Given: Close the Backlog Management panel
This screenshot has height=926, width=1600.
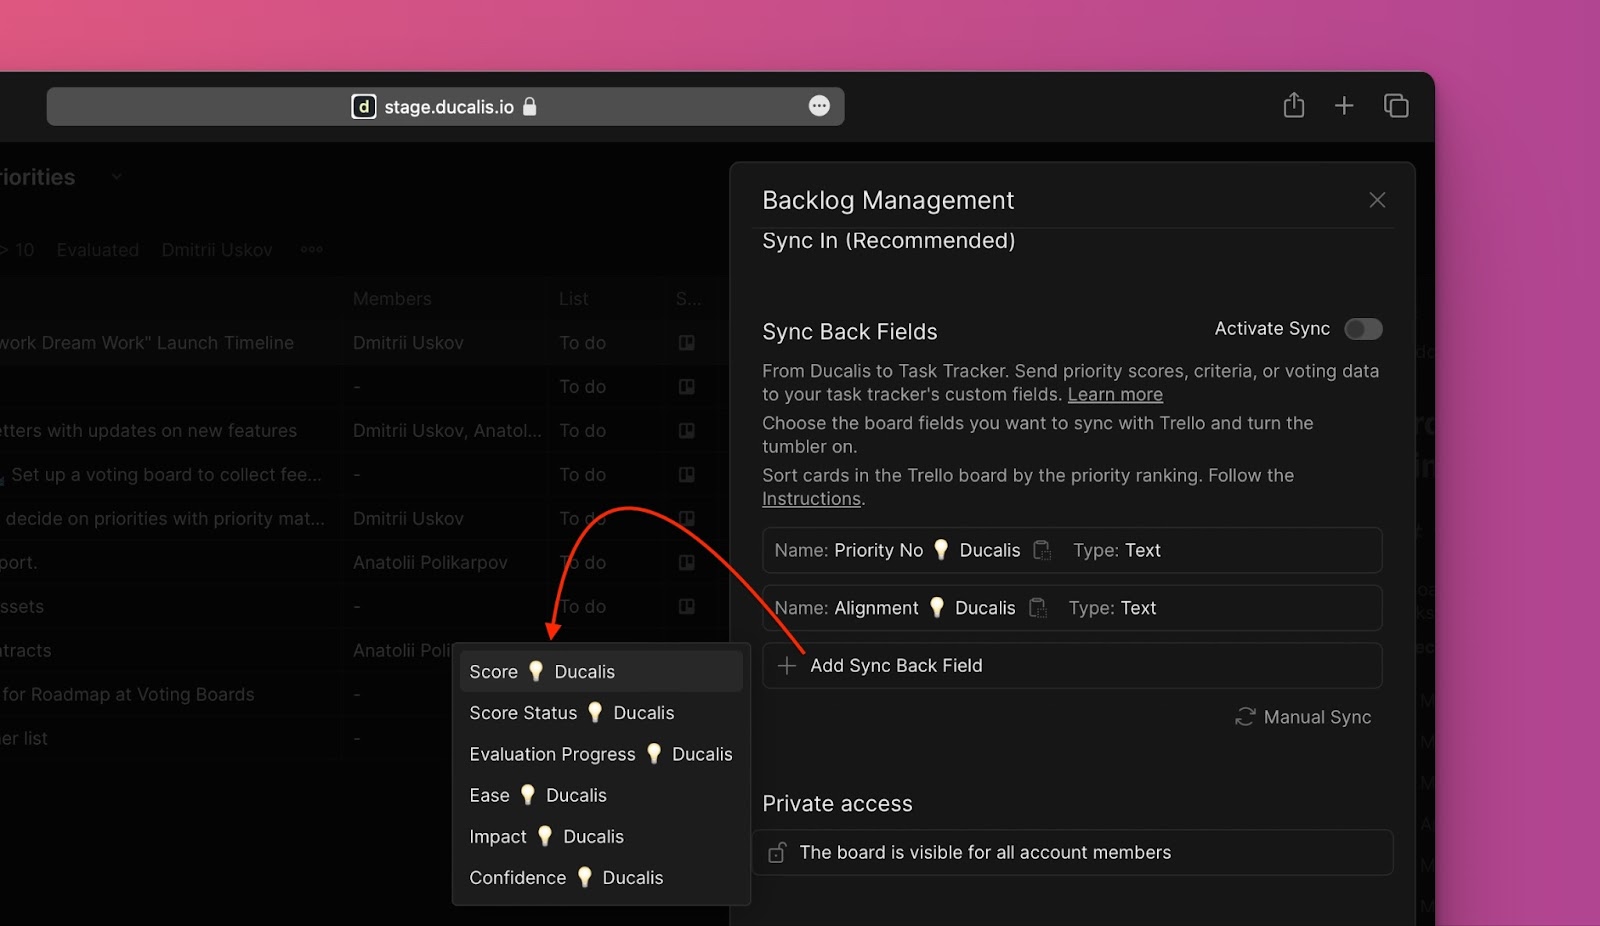Looking at the screenshot, I should [1377, 199].
